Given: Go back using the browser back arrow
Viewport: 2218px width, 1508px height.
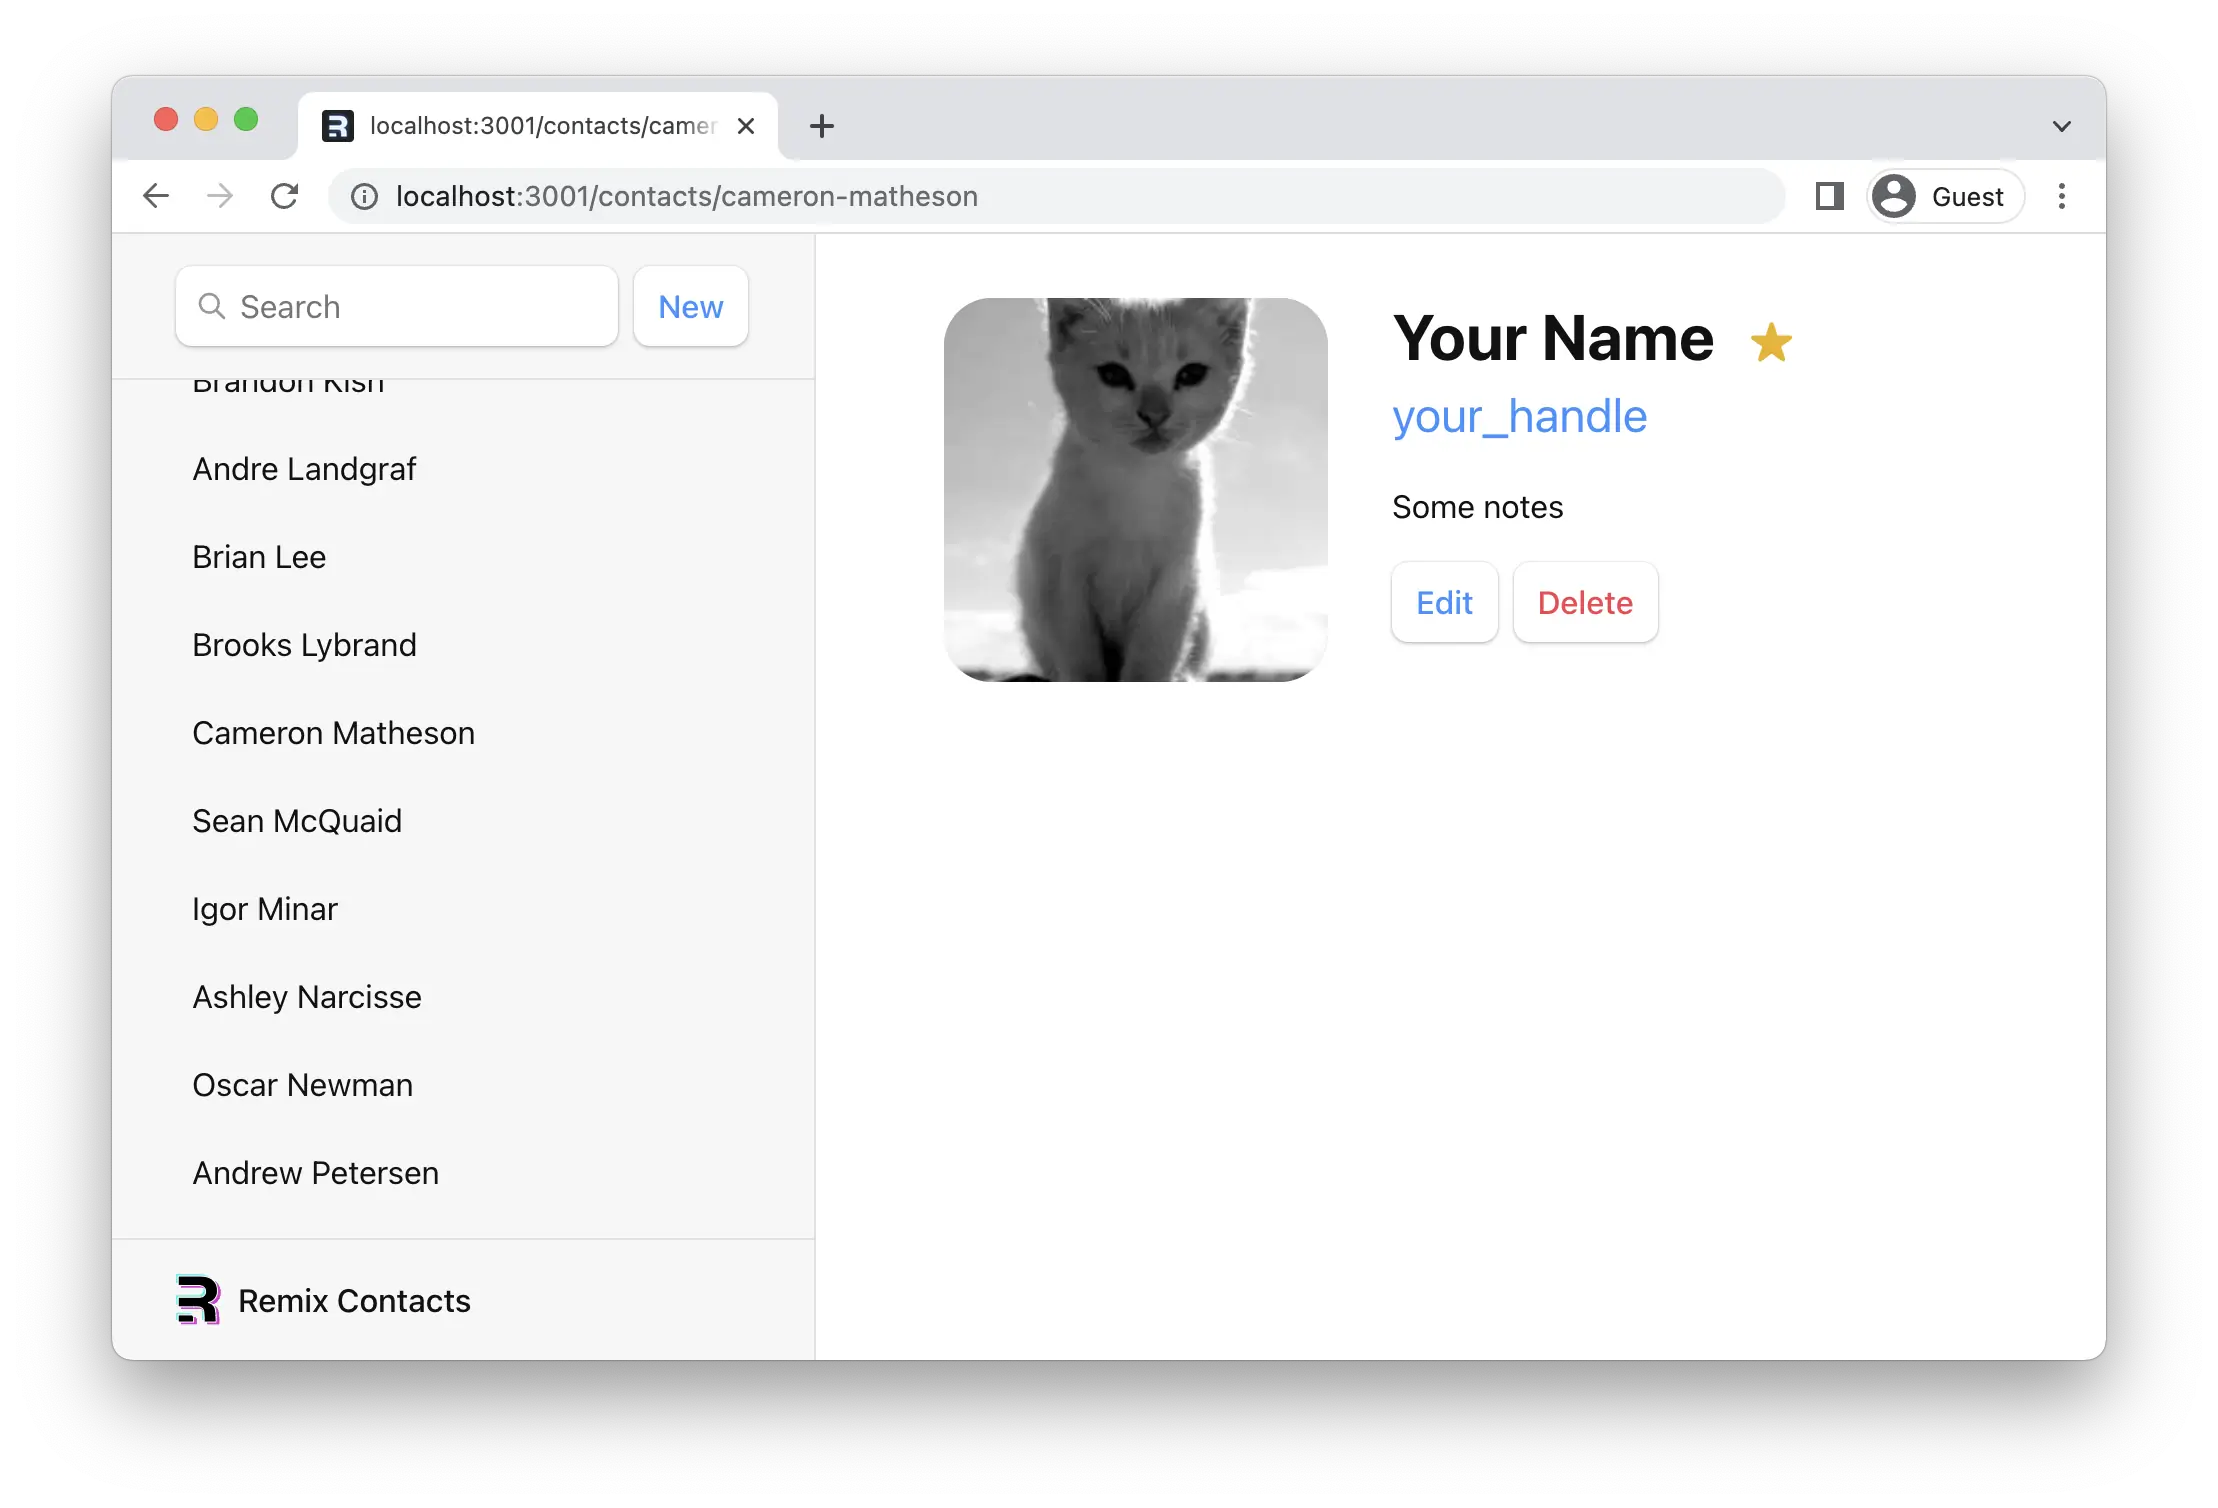Looking at the screenshot, I should [156, 196].
